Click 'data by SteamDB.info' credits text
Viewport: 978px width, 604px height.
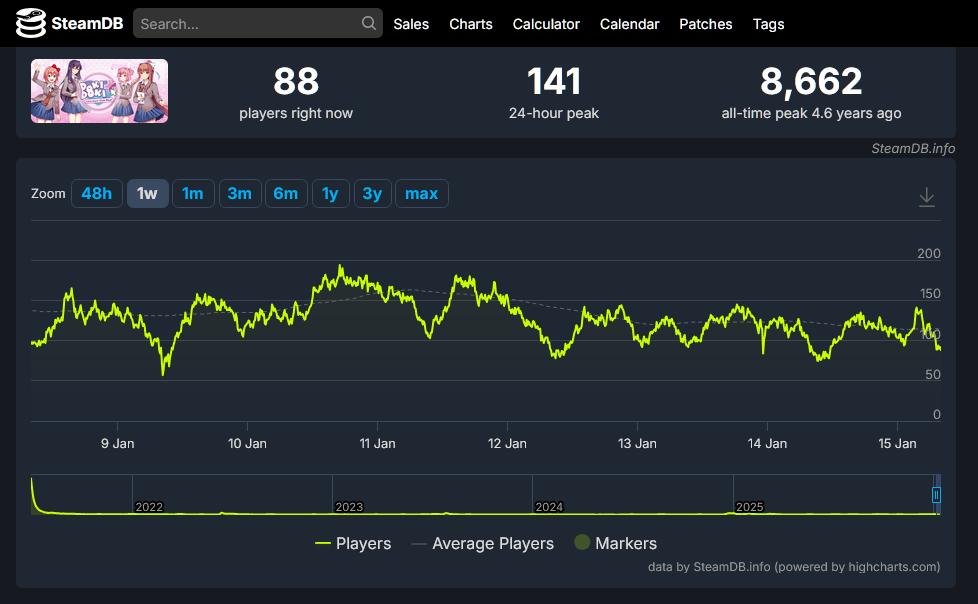coord(794,567)
